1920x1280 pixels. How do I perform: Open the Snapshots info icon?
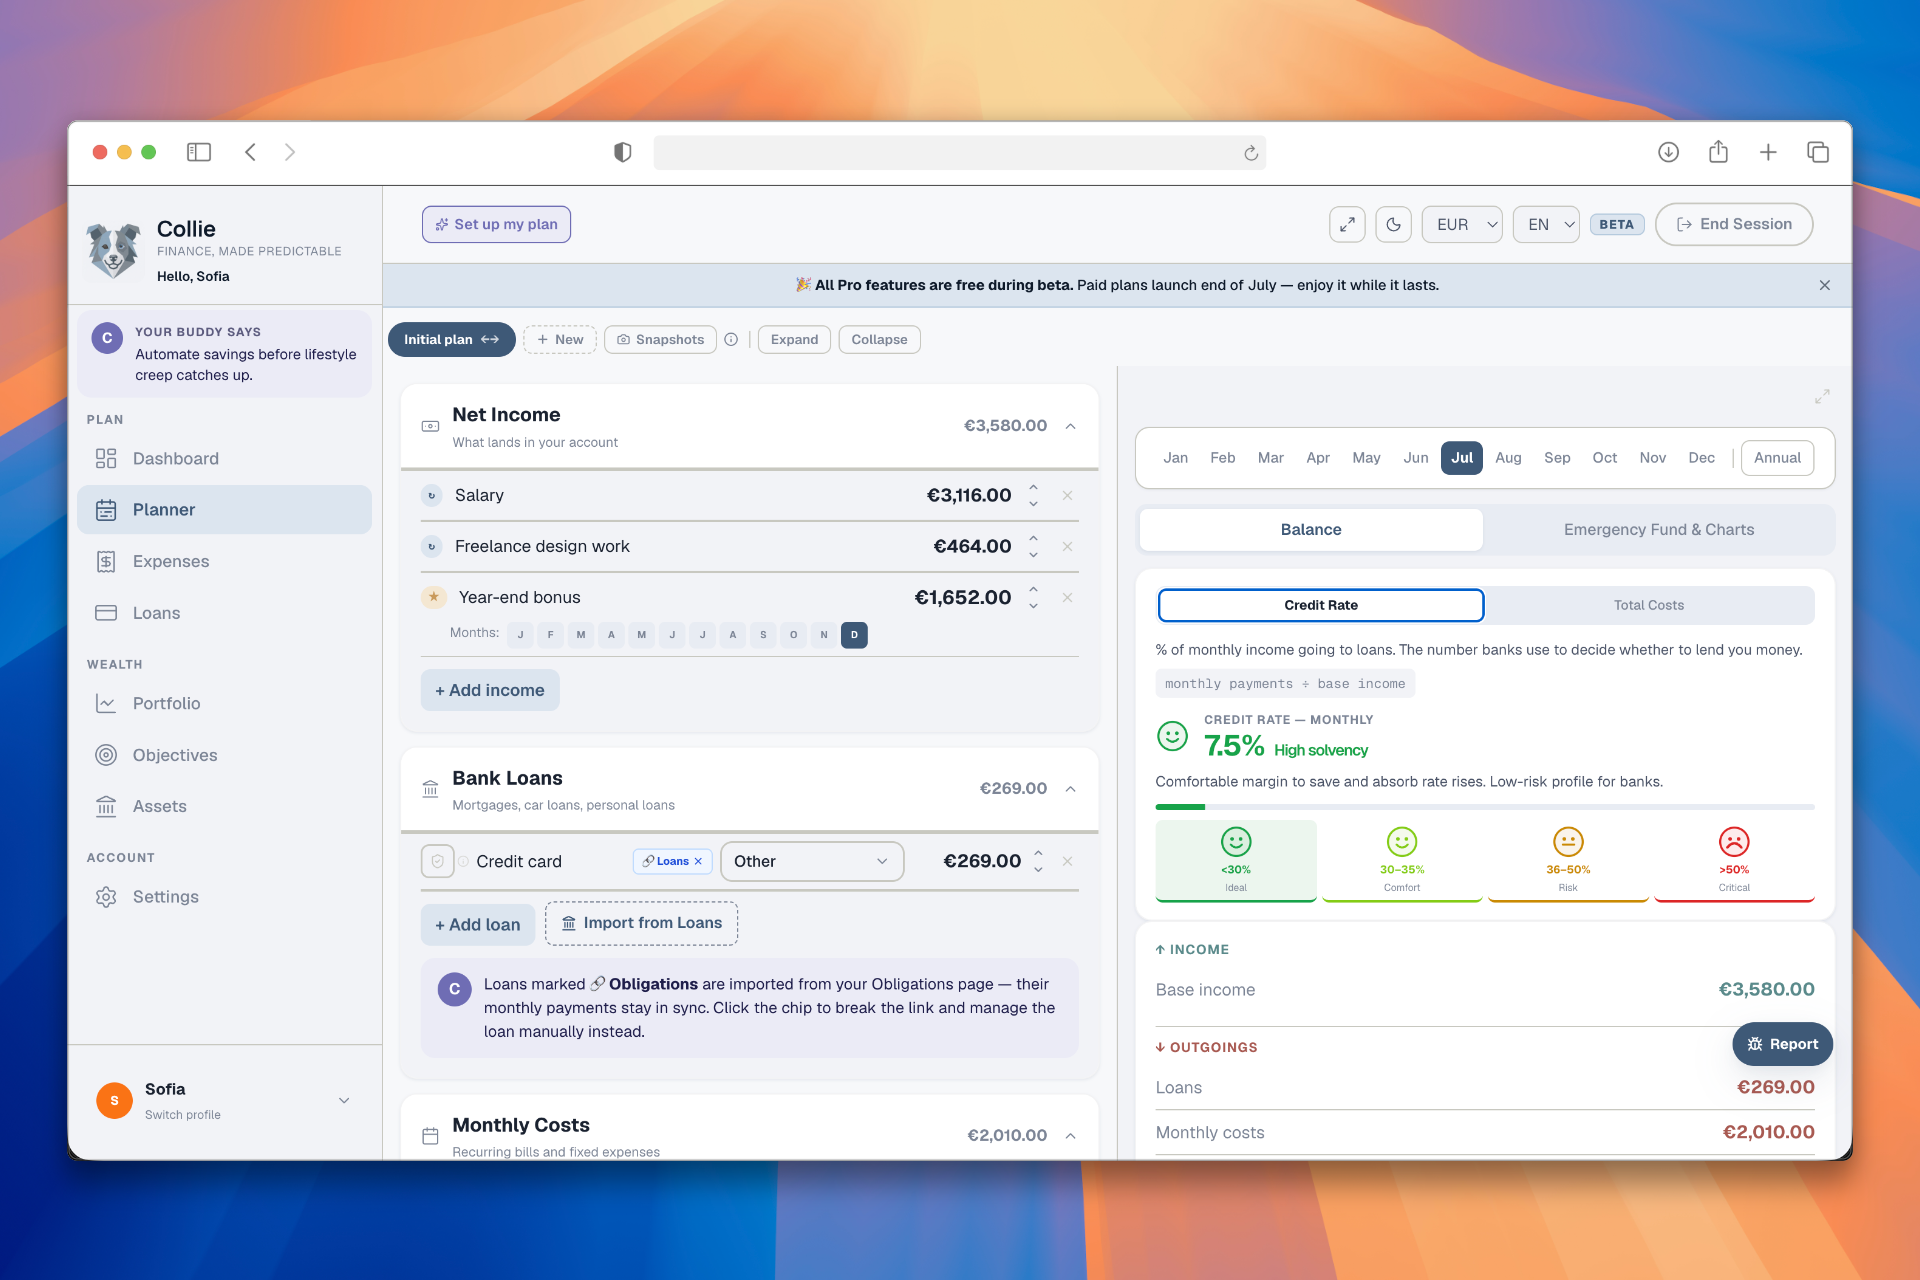[731, 340]
